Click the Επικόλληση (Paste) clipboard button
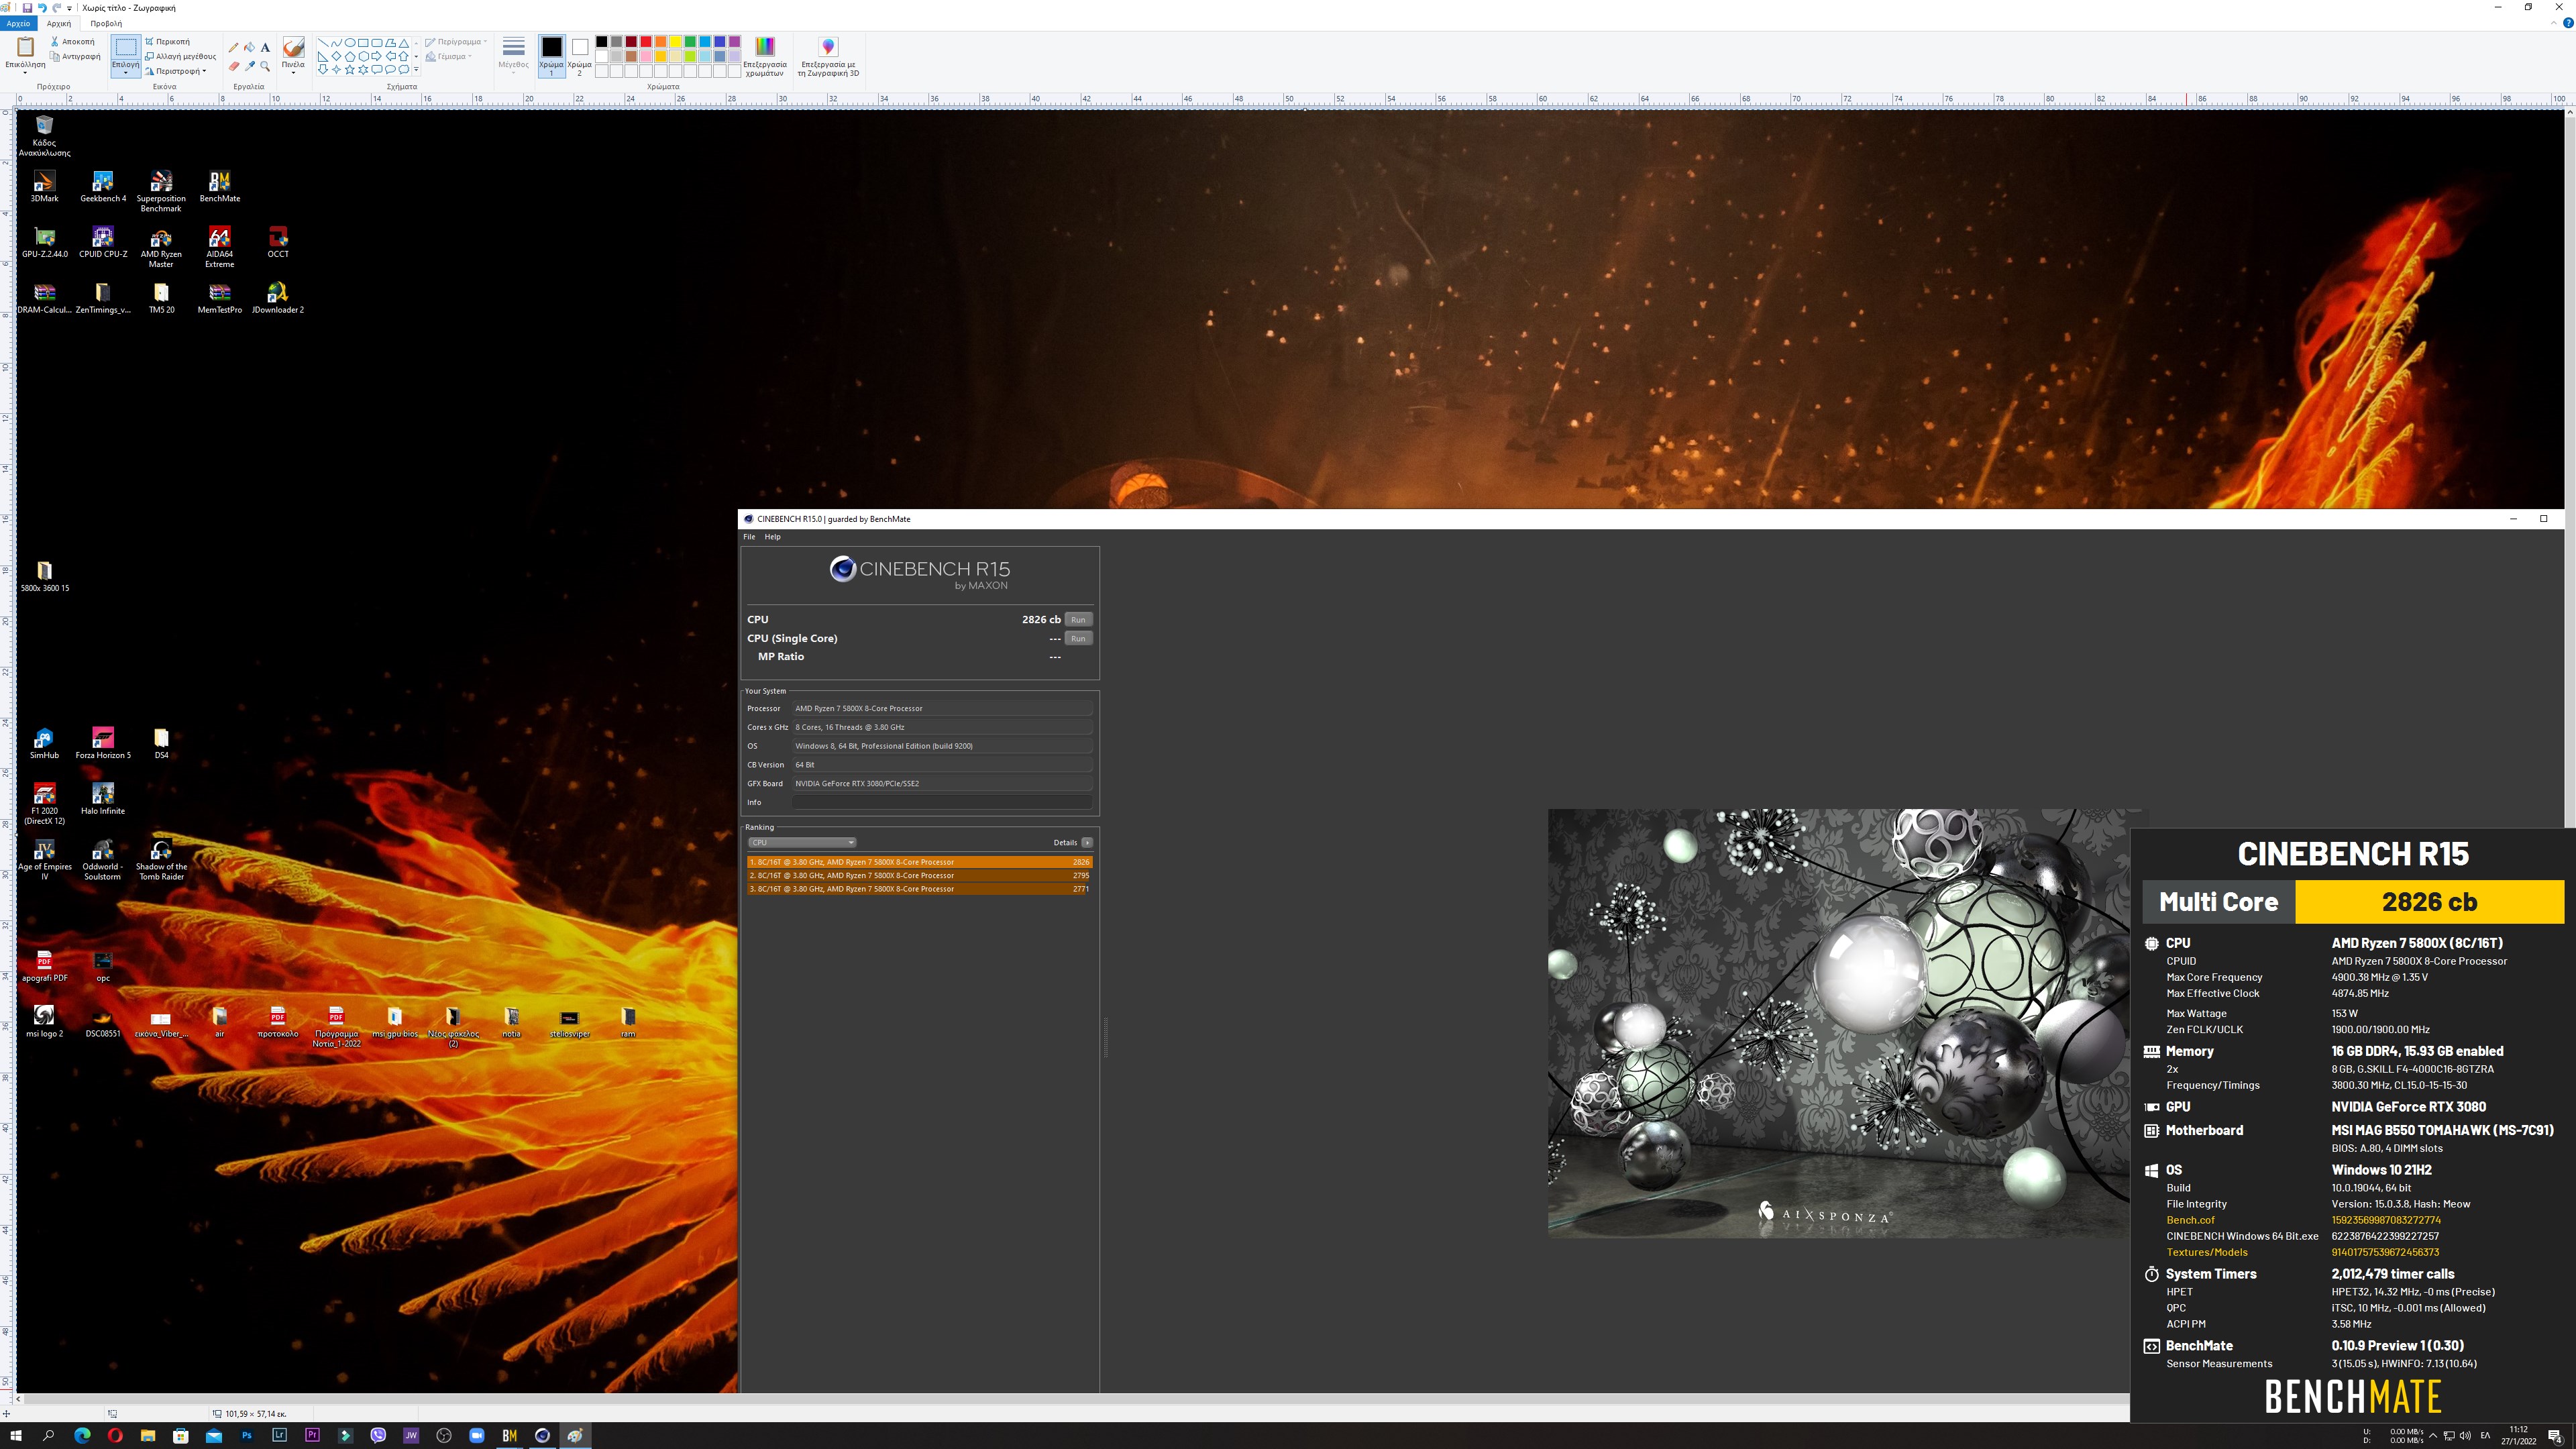This screenshot has height=1449, width=2576. pyautogui.click(x=25, y=48)
